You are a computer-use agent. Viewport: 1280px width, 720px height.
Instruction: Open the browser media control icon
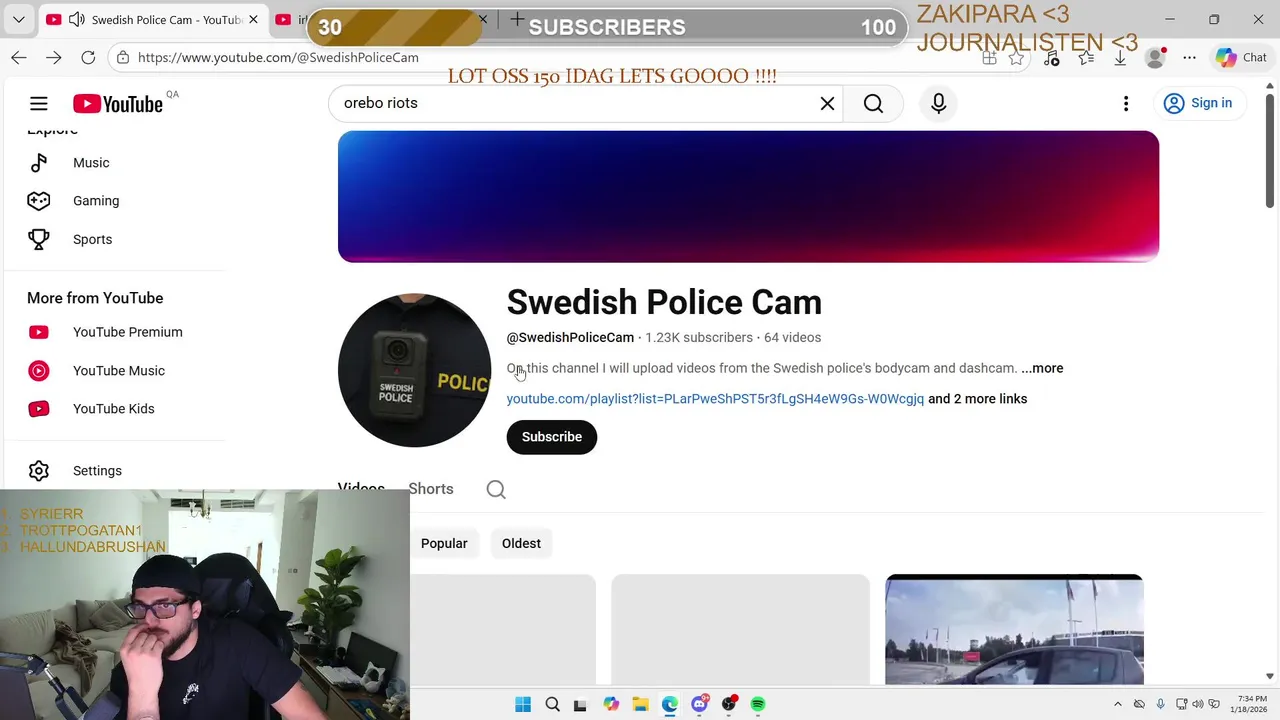click(x=1051, y=58)
